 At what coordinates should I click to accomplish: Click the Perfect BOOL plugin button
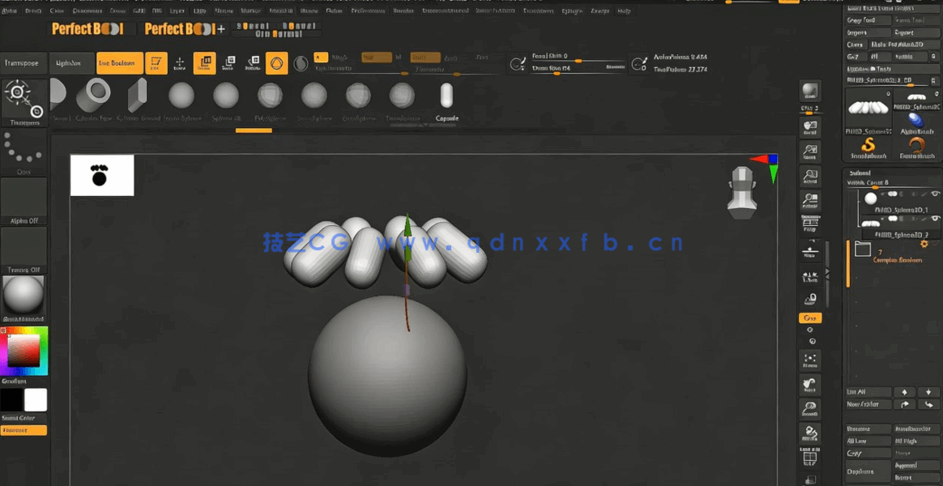92,28
